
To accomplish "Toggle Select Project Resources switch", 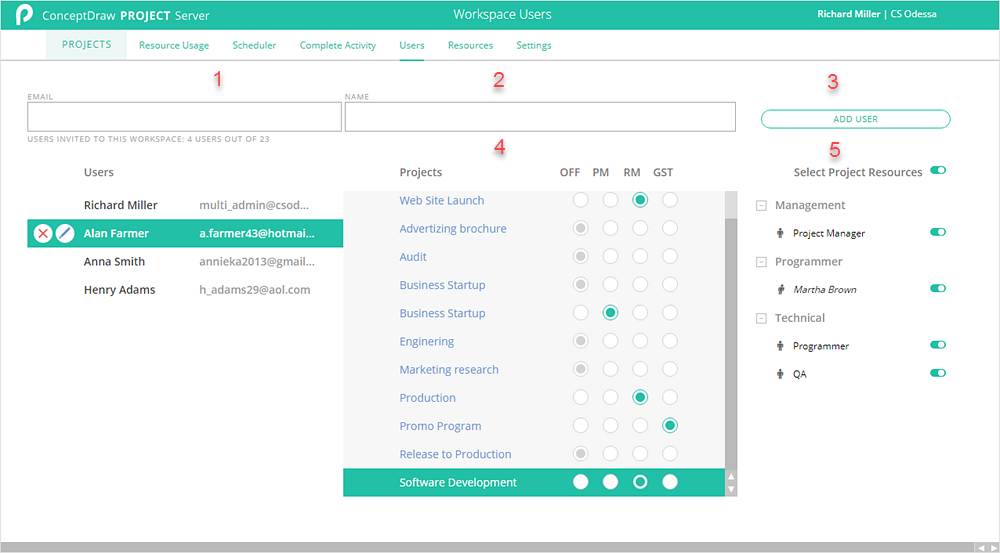I will pos(938,170).
